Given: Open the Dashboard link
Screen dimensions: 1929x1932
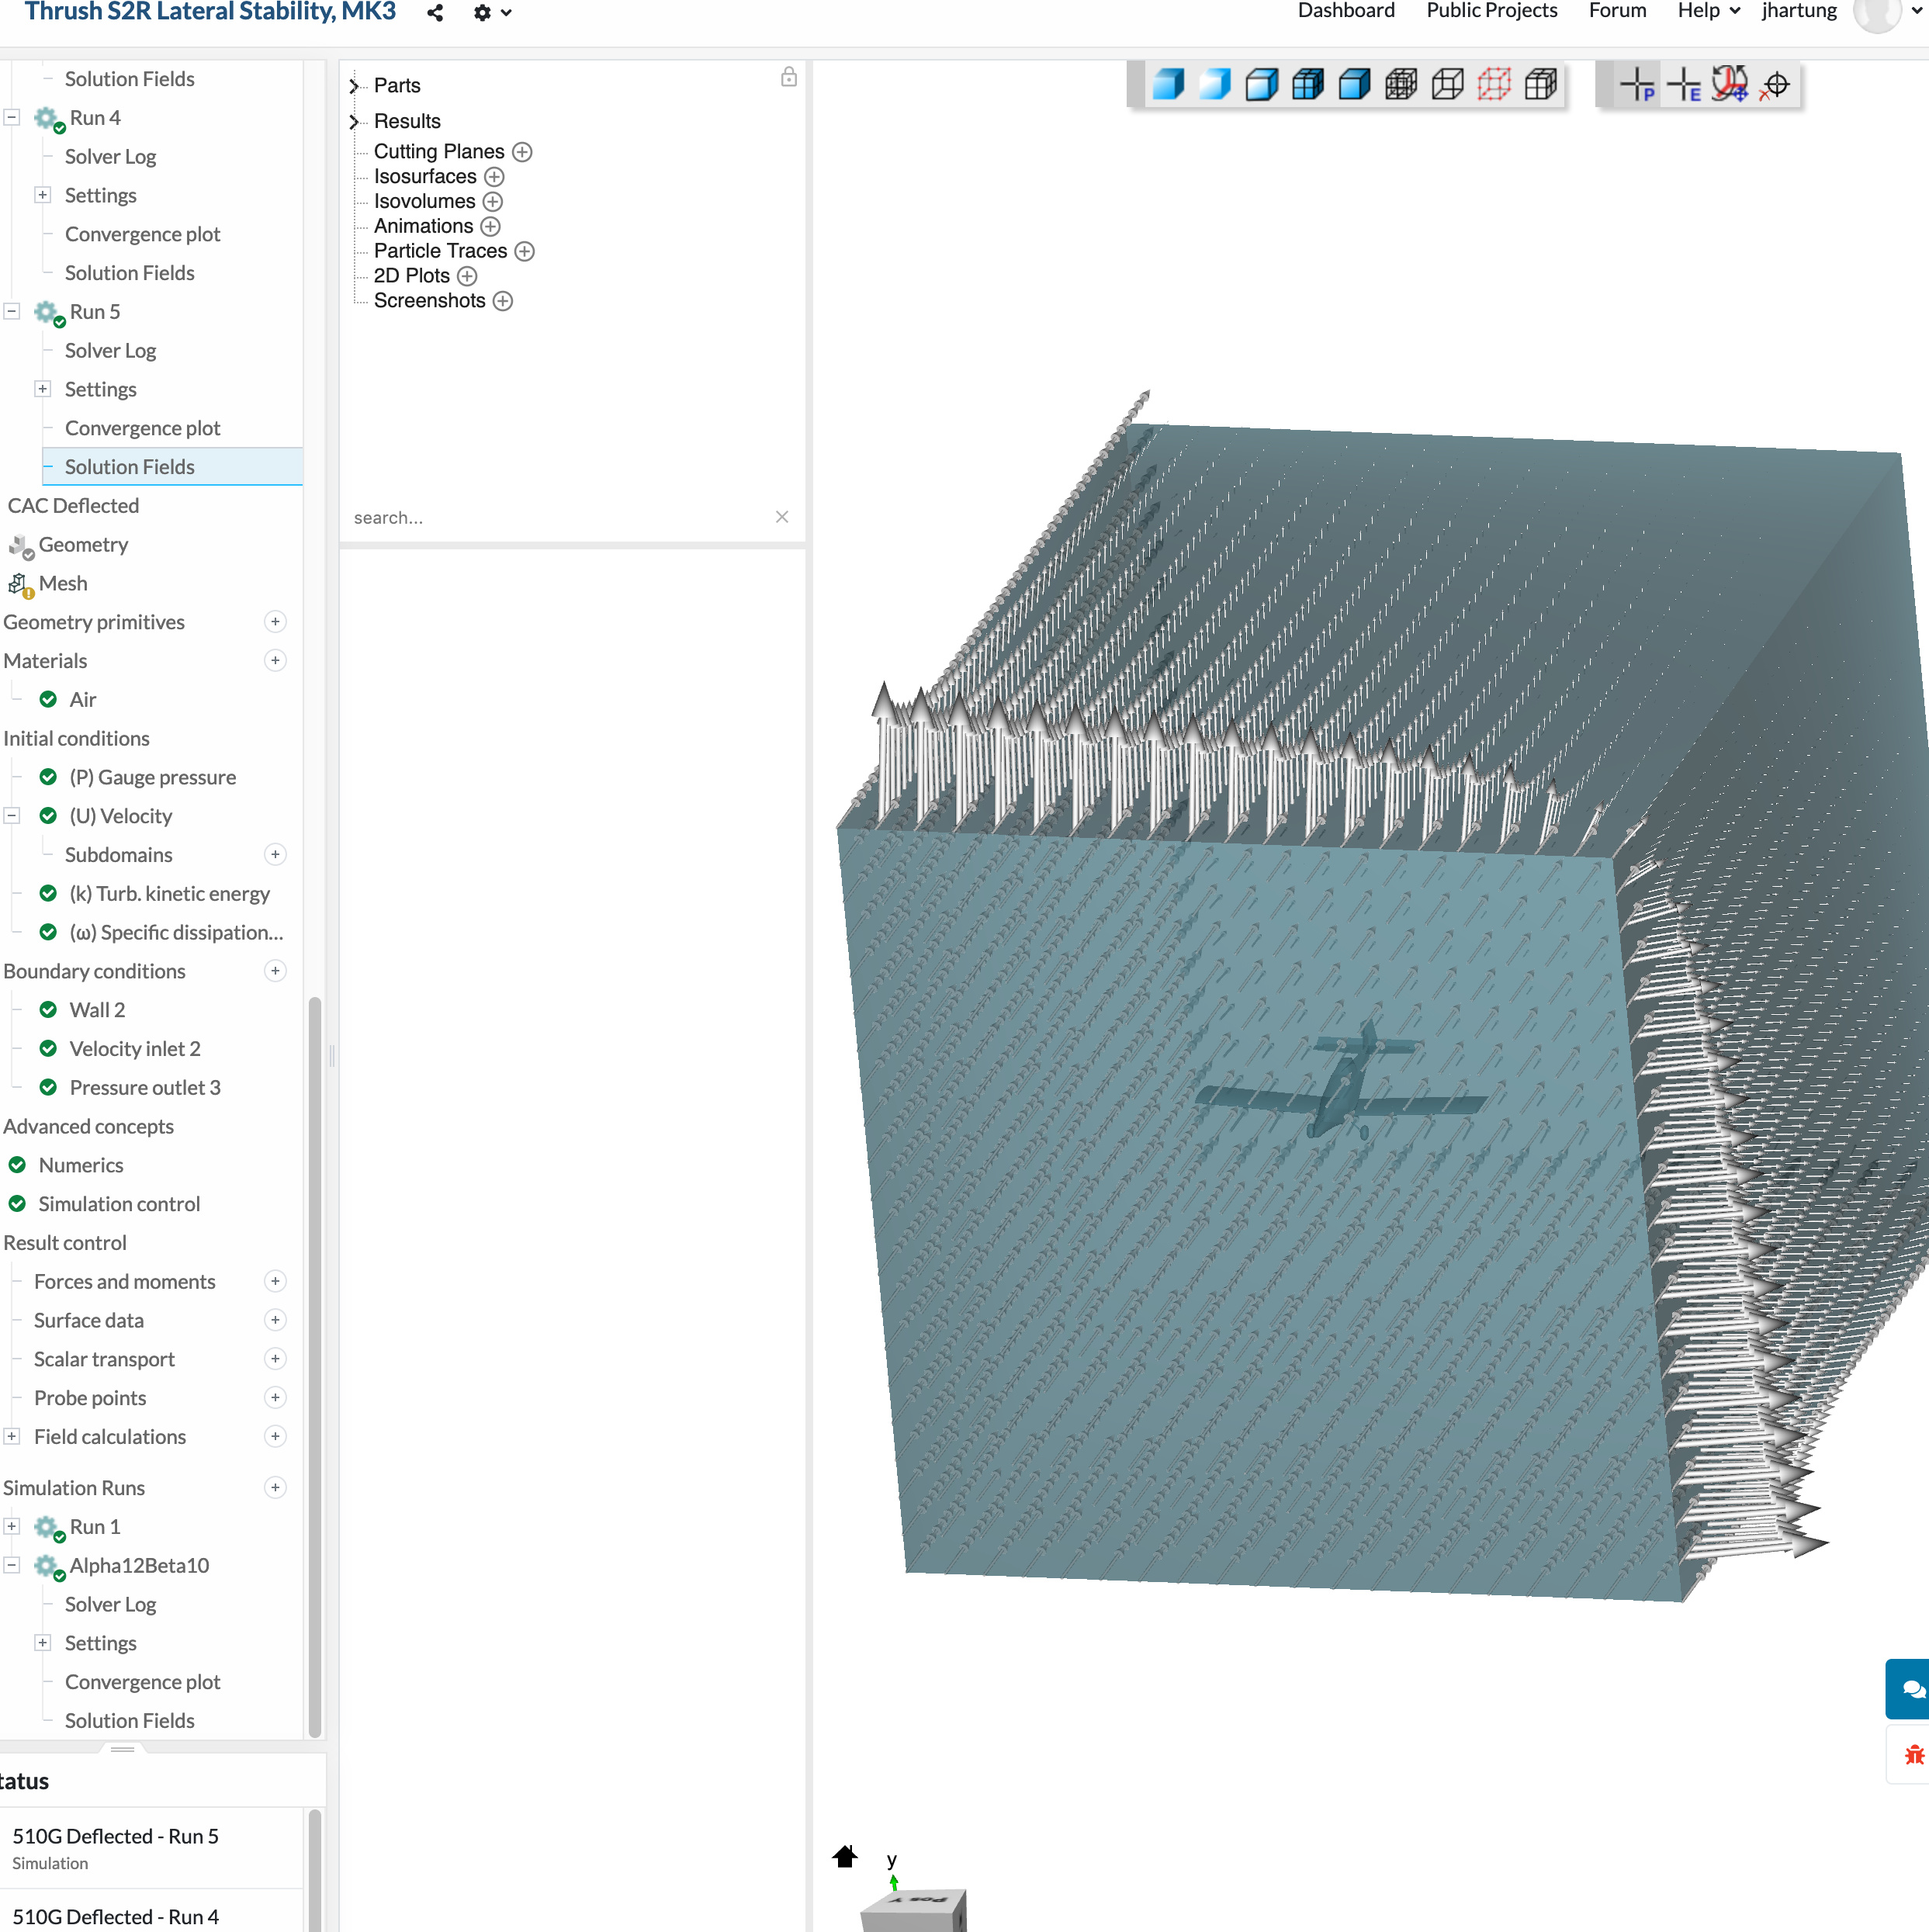Looking at the screenshot, I should pyautogui.click(x=1346, y=11).
